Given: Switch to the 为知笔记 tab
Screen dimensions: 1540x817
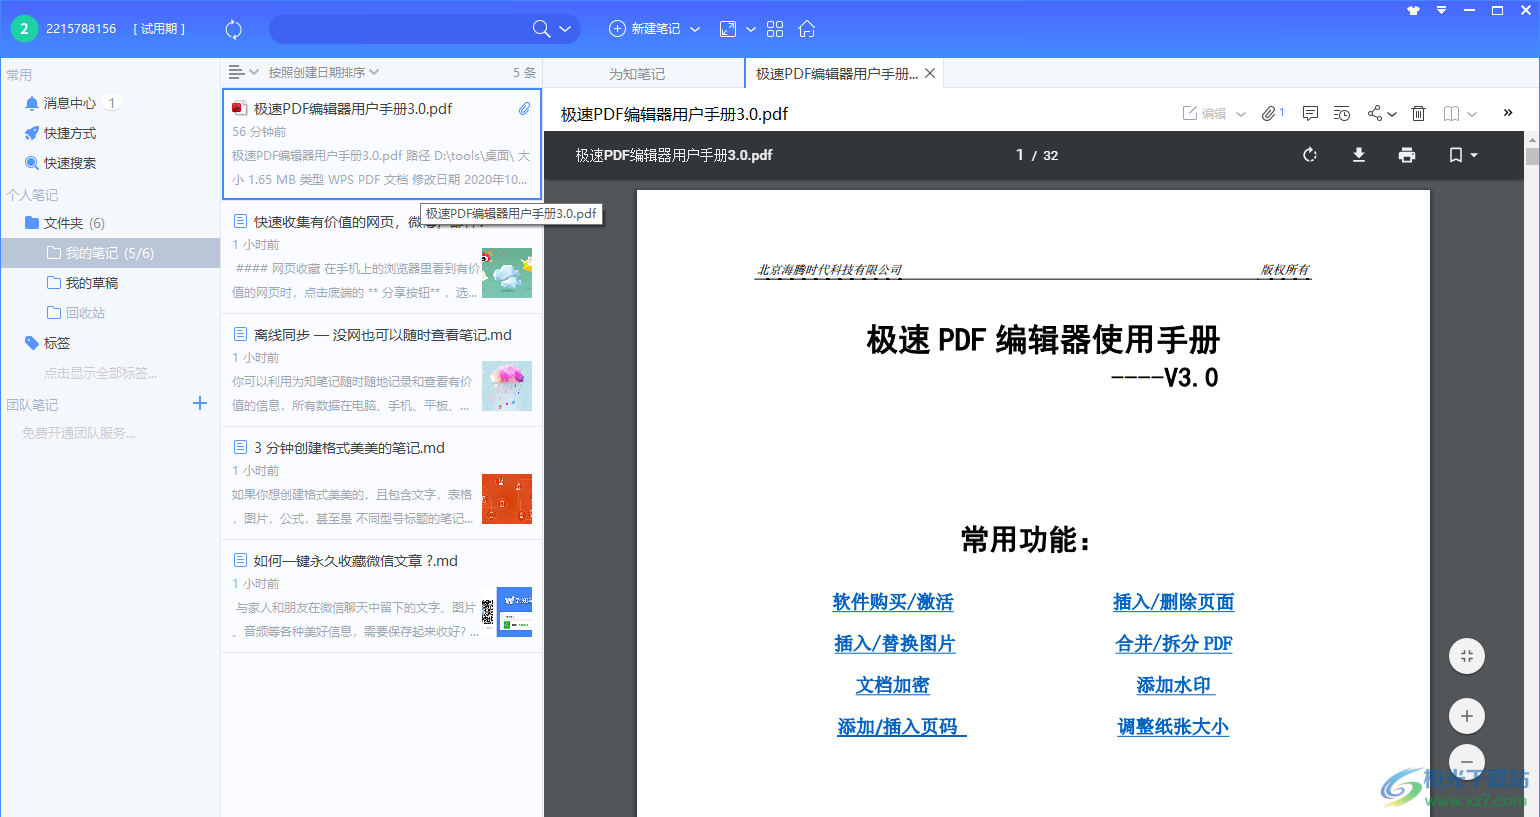Looking at the screenshot, I should click(x=637, y=74).
